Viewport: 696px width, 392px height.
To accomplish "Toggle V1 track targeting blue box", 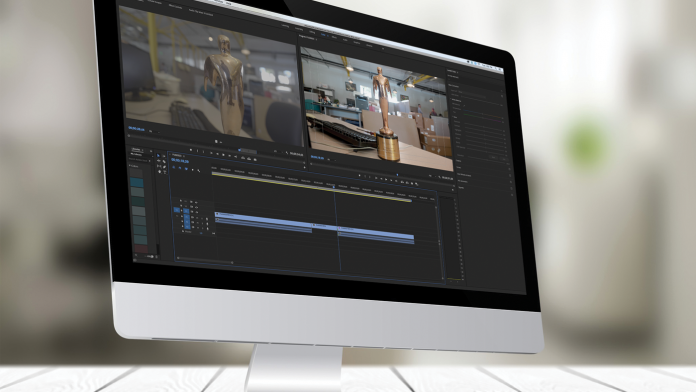I will click(186, 211).
